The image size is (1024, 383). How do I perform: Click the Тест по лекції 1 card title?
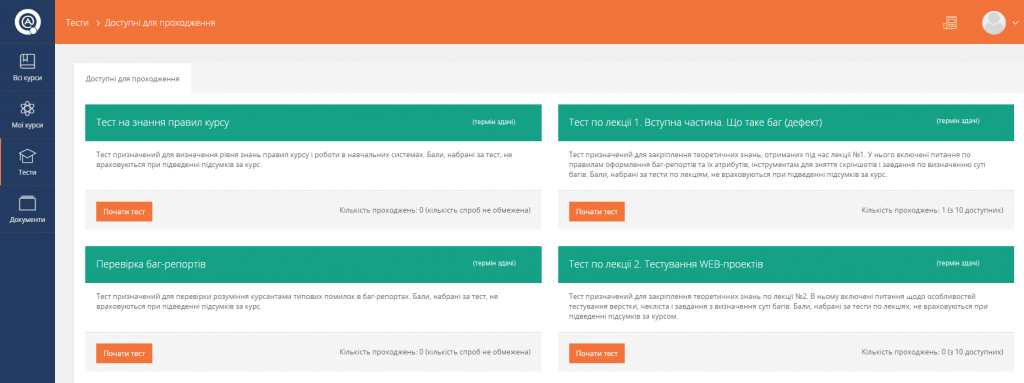pyautogui.click(x=696, y=122)
